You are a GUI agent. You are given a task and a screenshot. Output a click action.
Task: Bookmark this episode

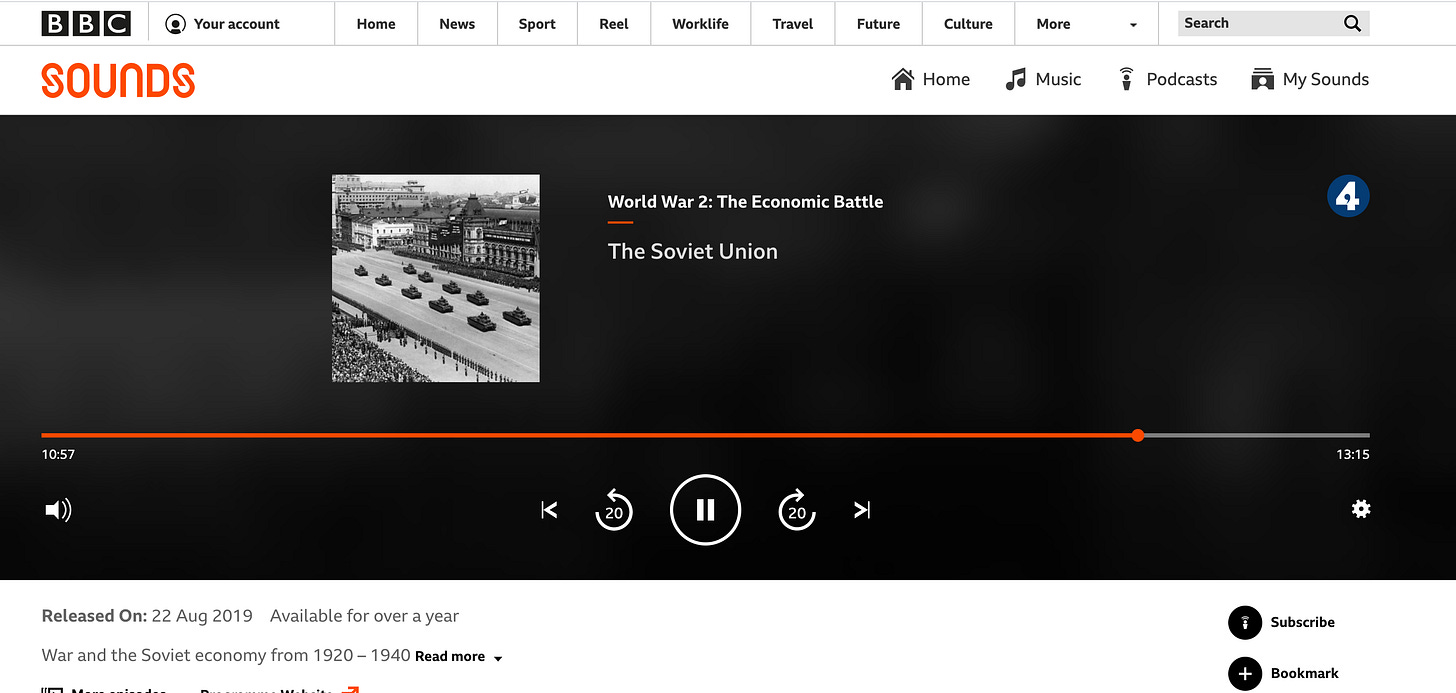1283,673
